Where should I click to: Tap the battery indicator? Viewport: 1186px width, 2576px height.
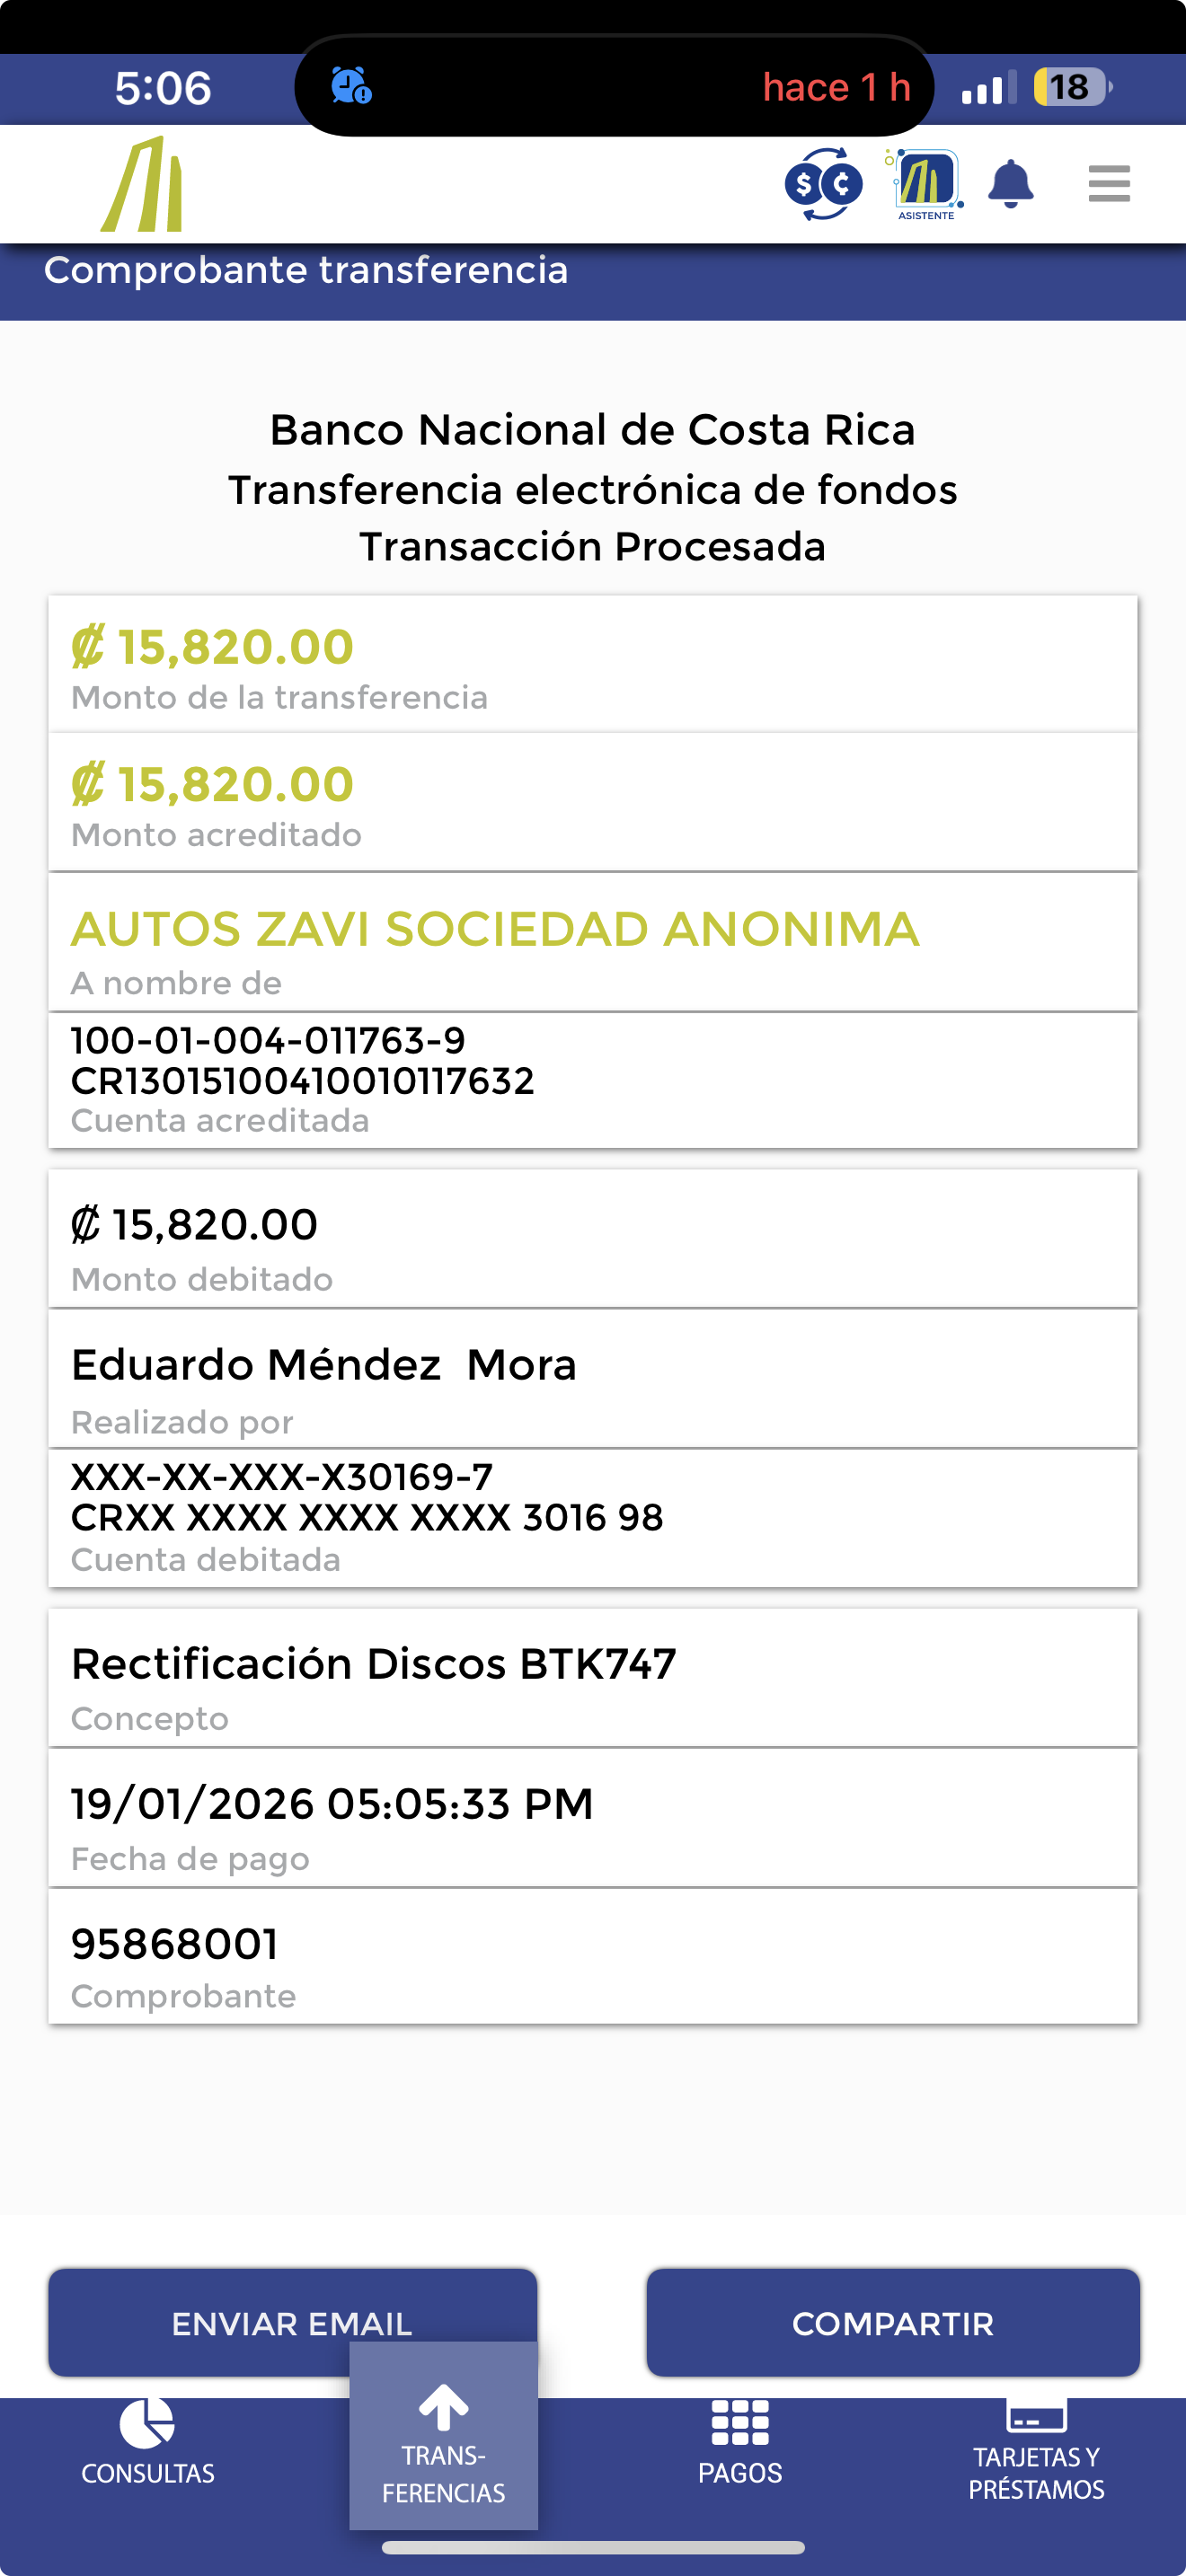1071,87
